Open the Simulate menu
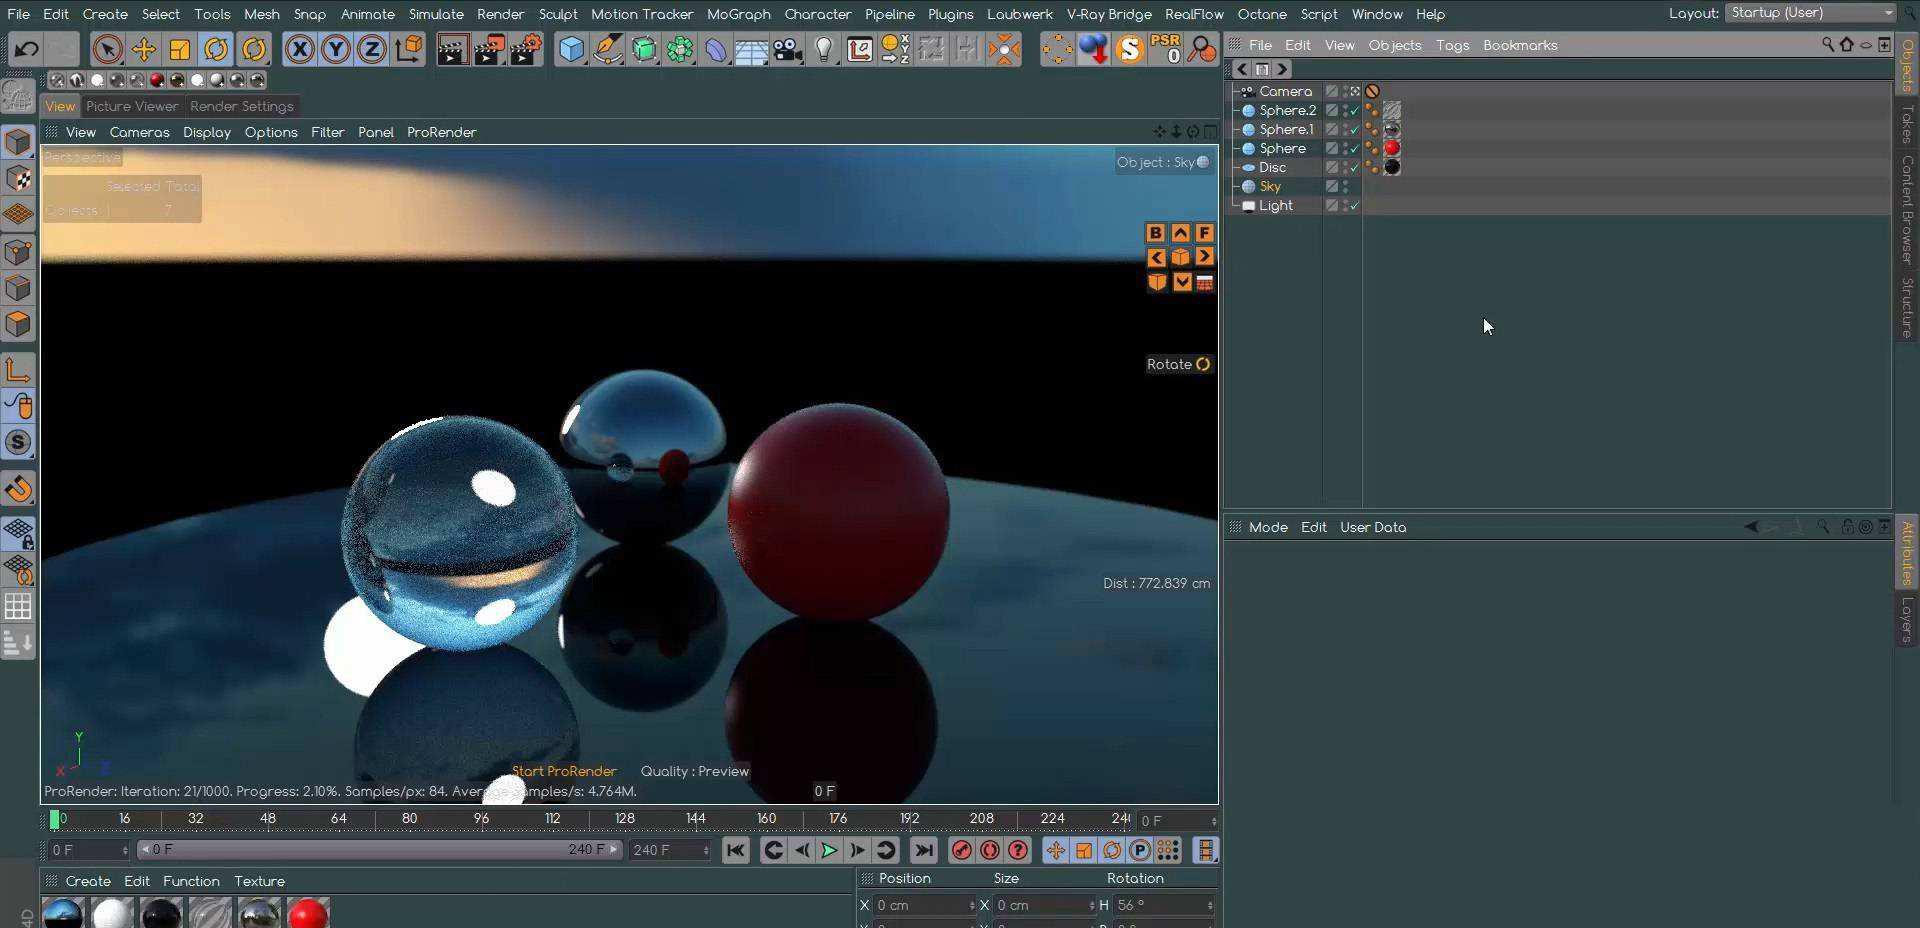Viewport: 1920px width, 928px height. (x=436, y=14)
